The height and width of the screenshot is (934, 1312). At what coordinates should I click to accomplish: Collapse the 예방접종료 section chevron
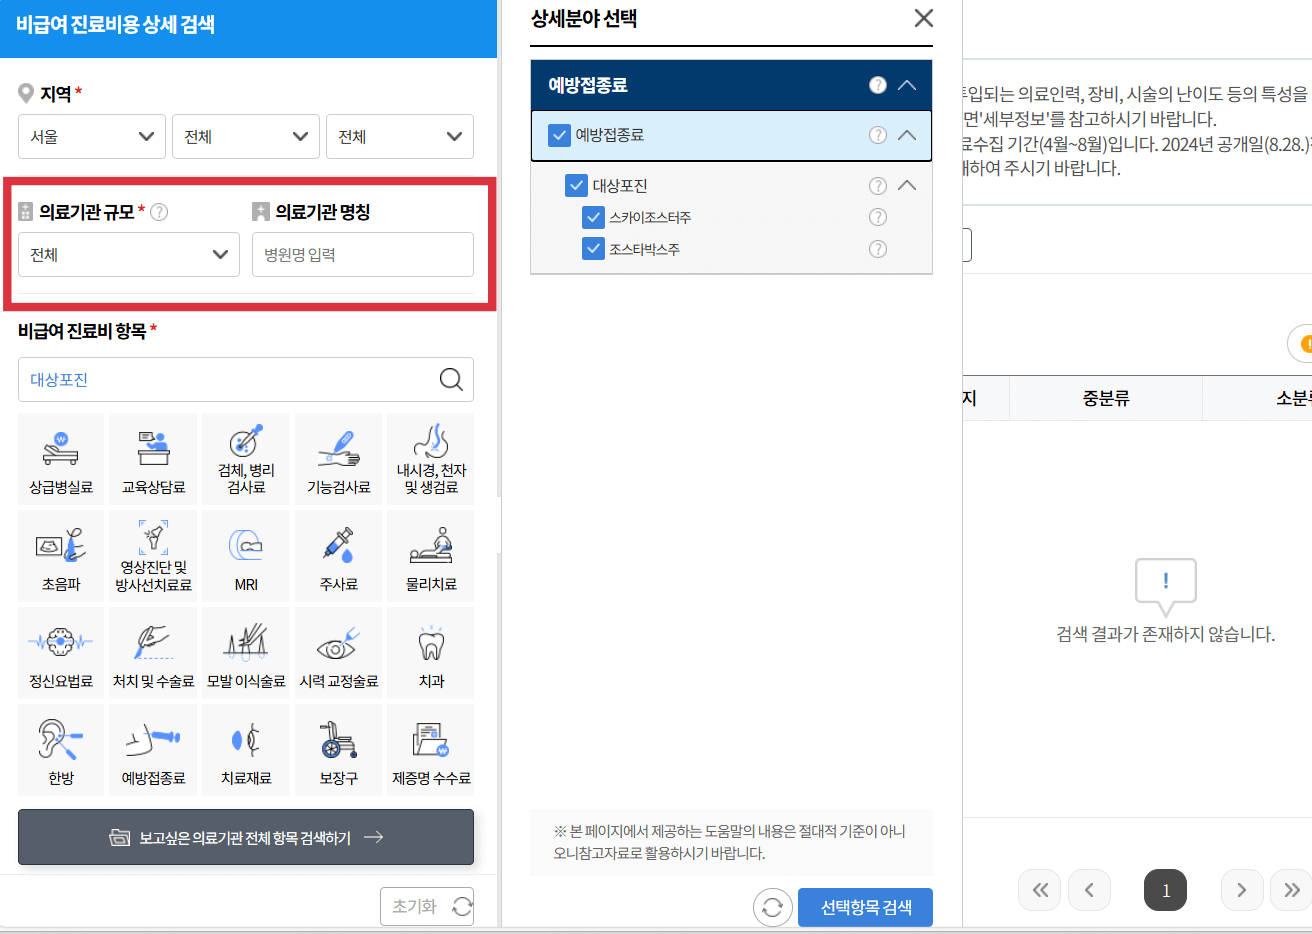click(x=908, y=85)
